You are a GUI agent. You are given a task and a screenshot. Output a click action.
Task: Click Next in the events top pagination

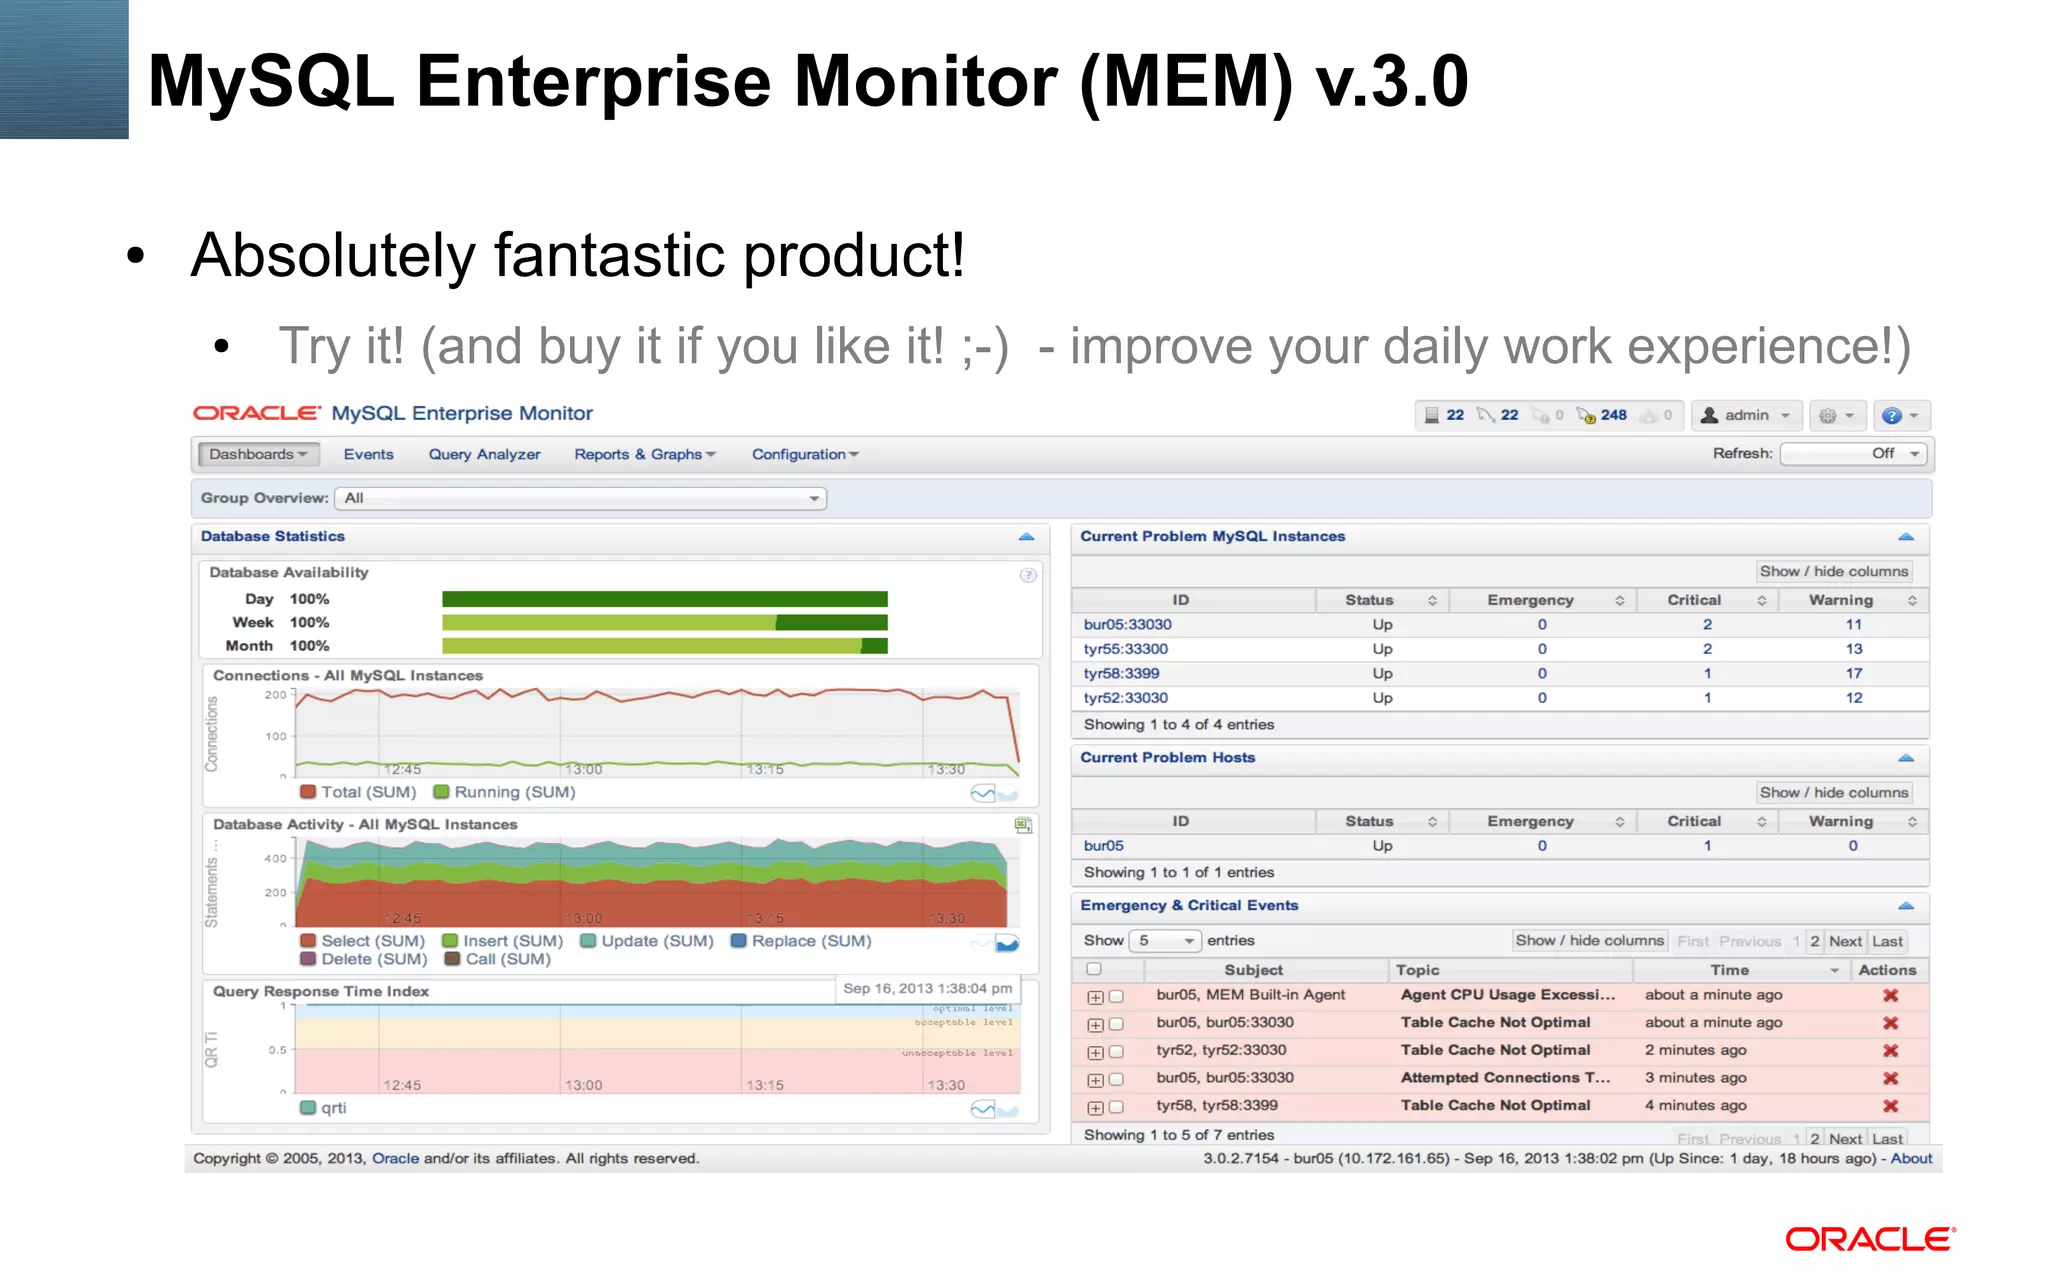(1845, 941)
